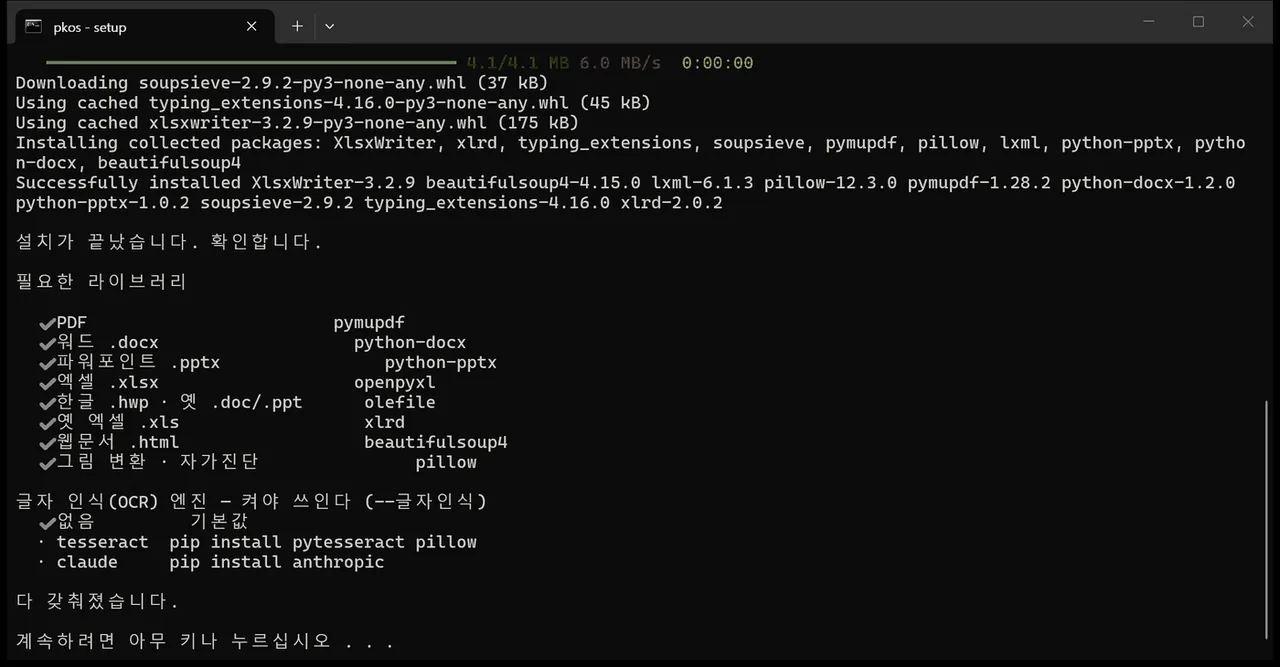The image size is (1280, 667).
Task: Click the "파워포인트 .pptx" row label
Action: click(x=138, y=362)
